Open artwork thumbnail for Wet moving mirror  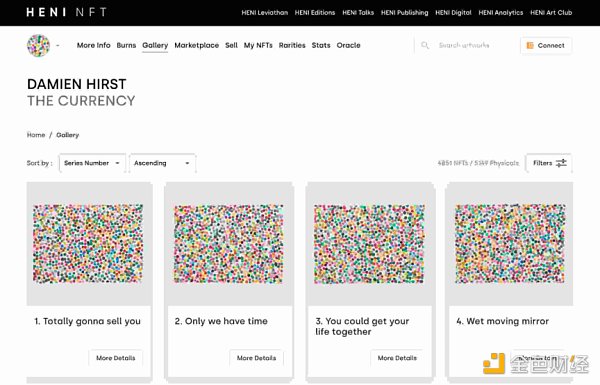point(510,244)
